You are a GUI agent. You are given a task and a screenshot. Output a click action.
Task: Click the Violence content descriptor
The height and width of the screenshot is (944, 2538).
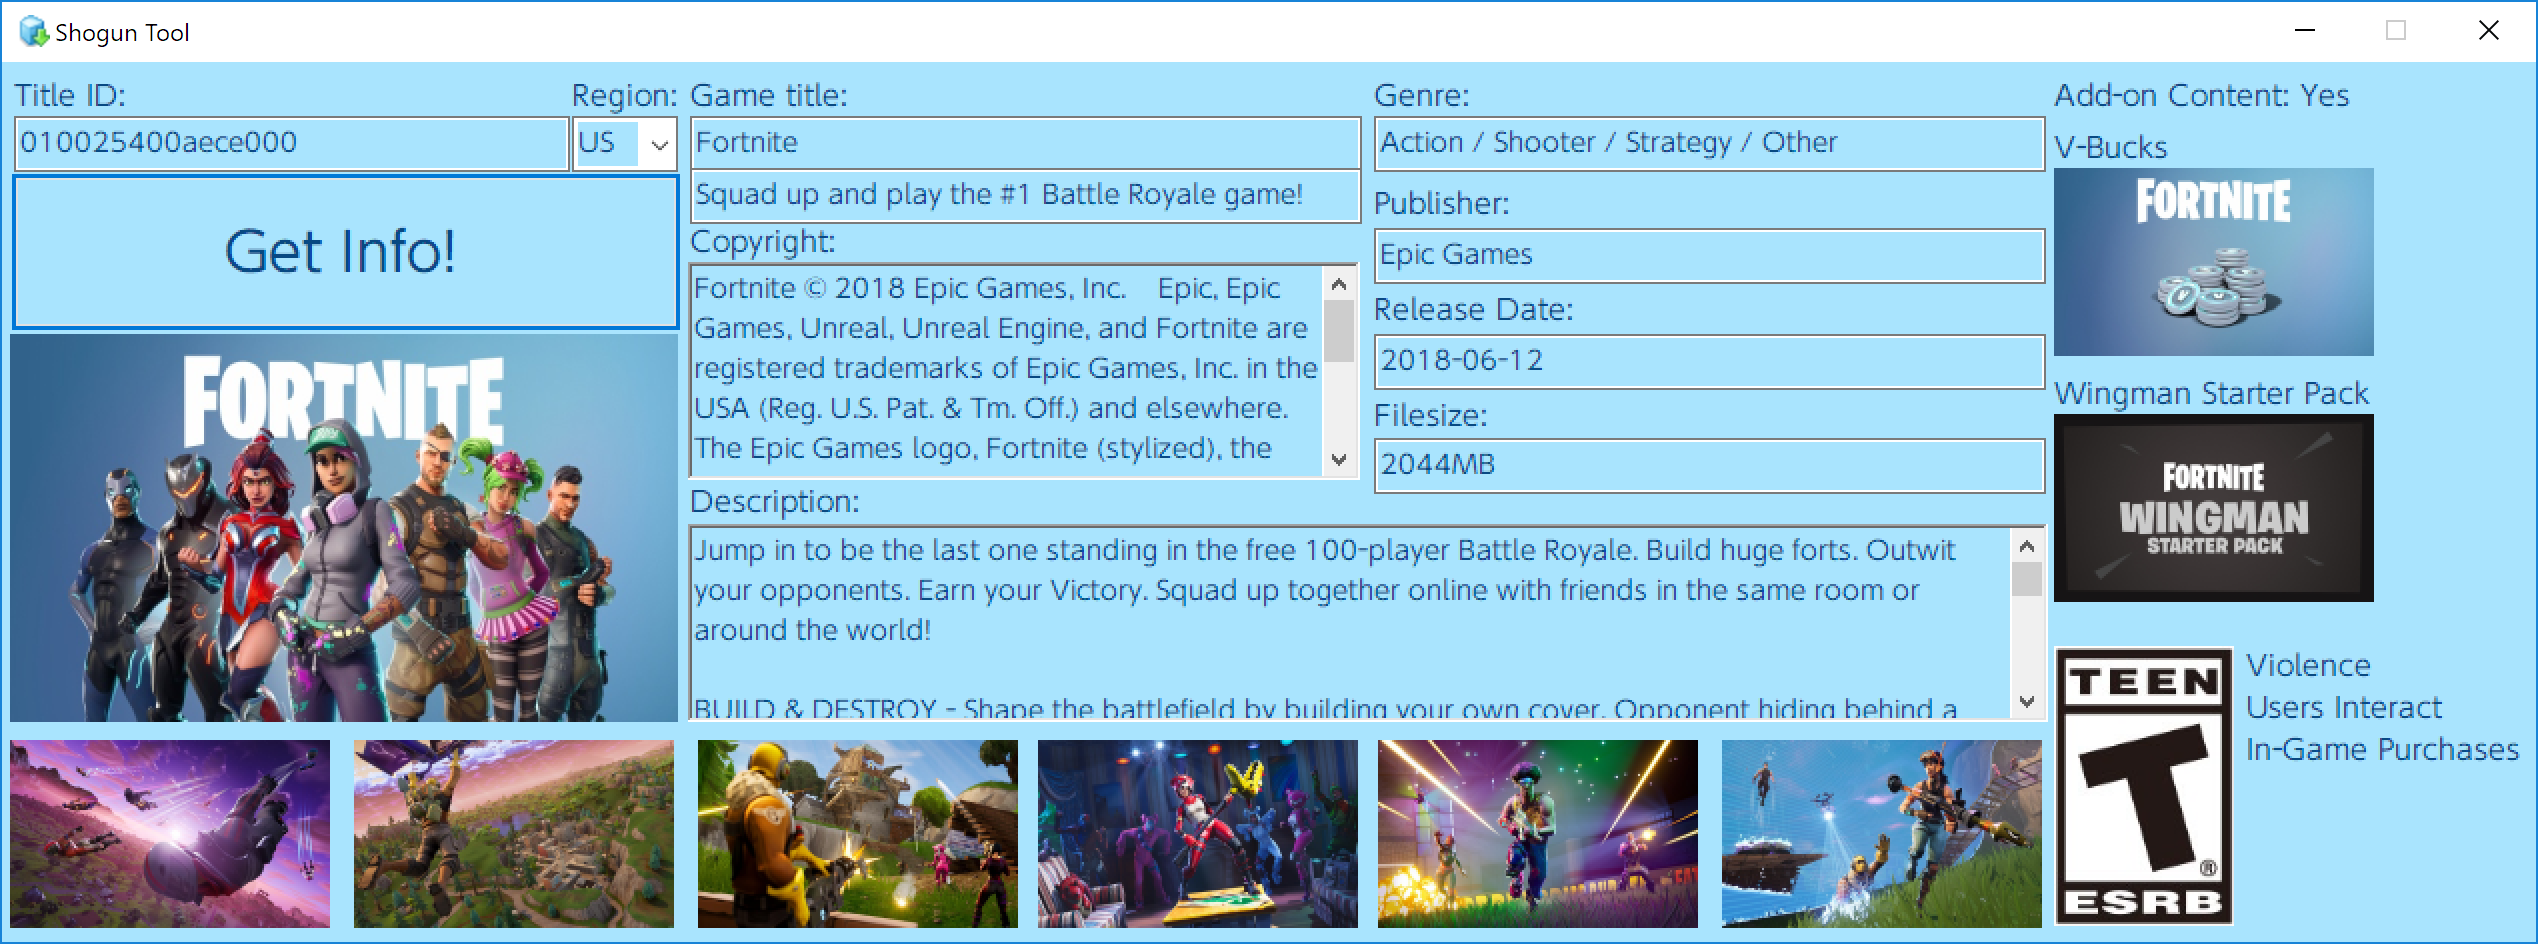click(2308, 665)
